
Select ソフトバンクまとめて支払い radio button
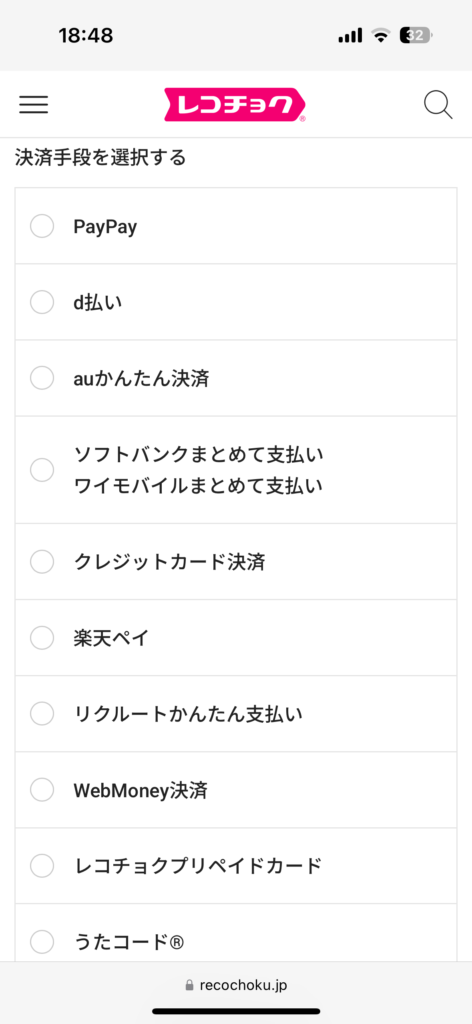[42, 470]
